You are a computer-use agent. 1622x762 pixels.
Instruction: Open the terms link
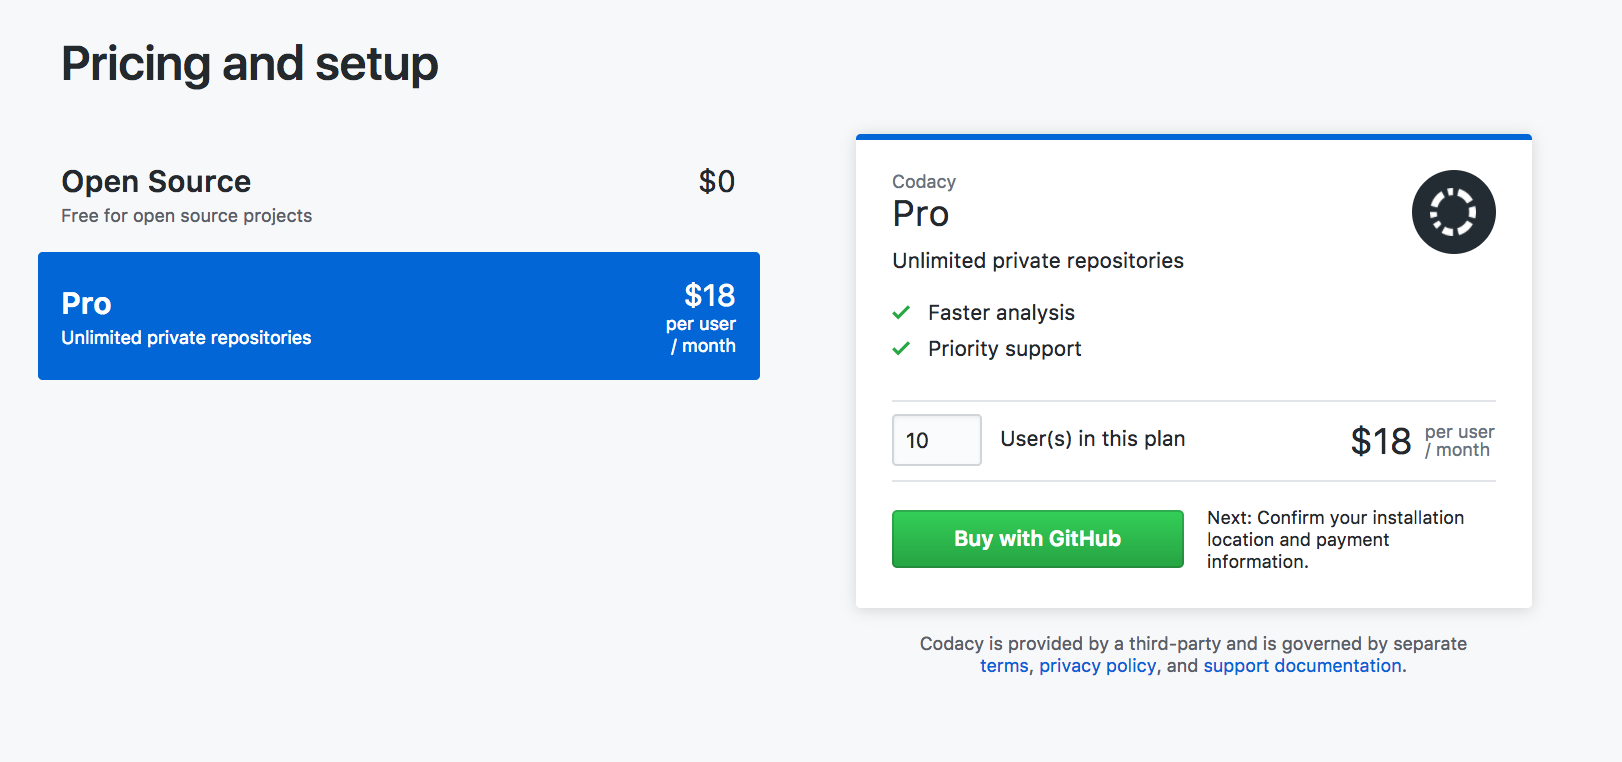click(1004, 666)
